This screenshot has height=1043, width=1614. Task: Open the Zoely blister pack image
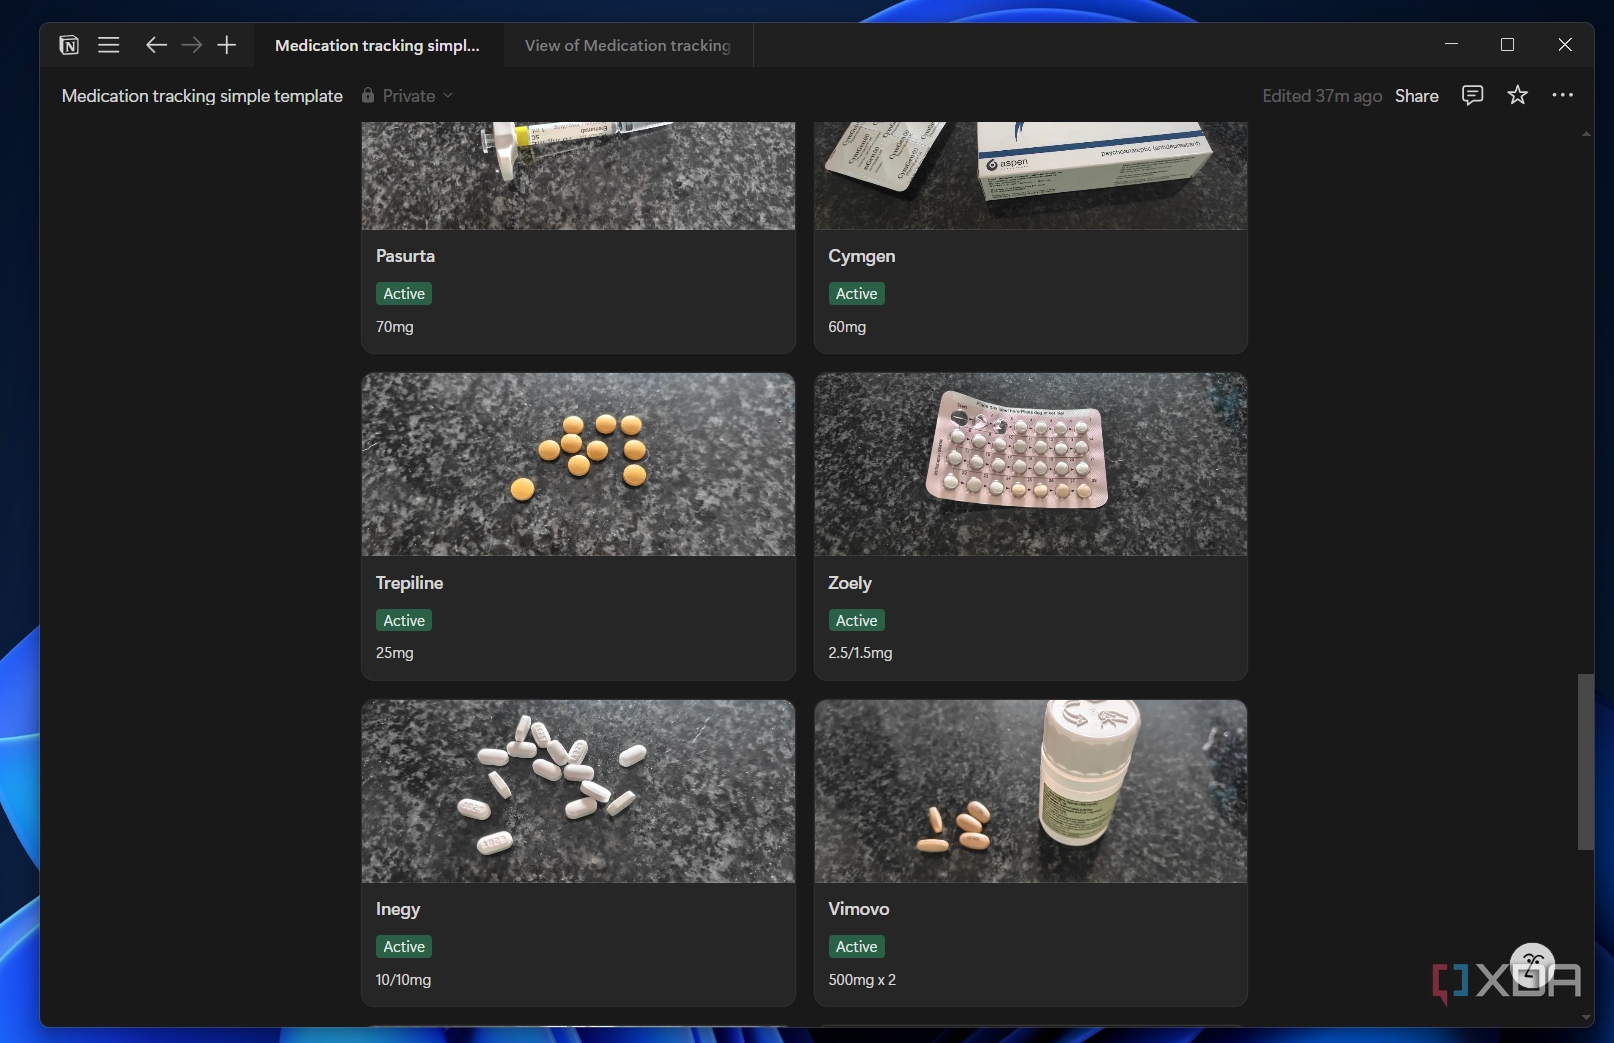(x=1031, y=465)
